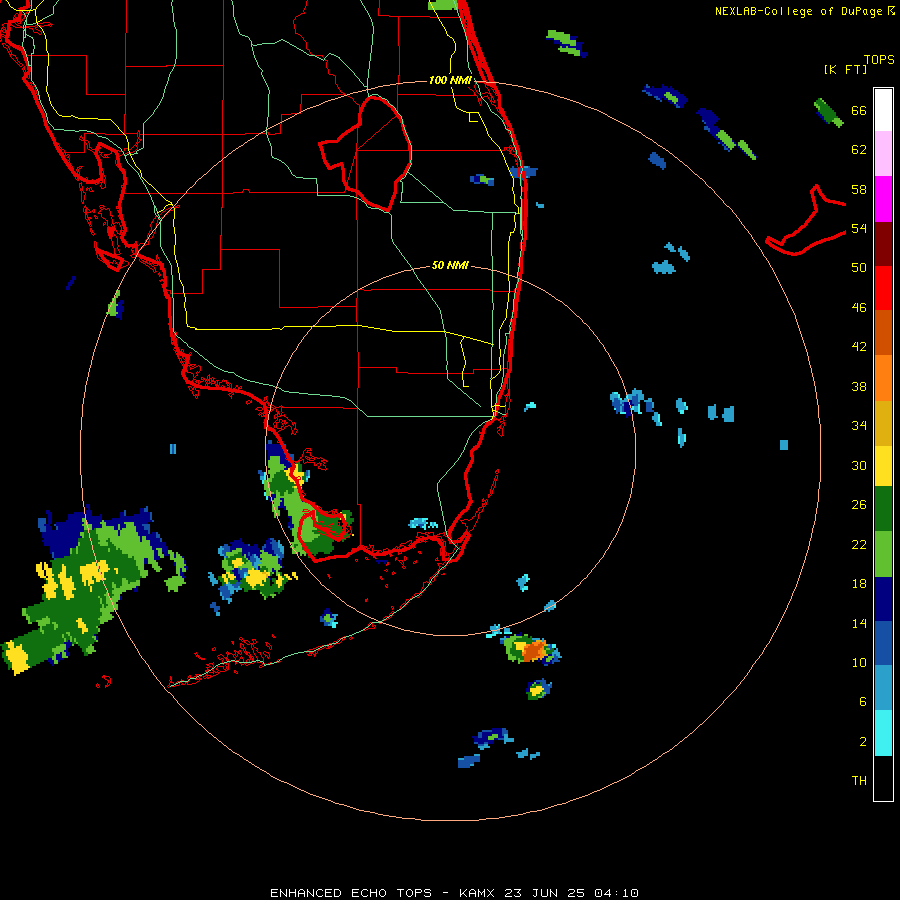Screen dimensions: 900x900
Task: Click the 'KAMX' station identifier in the caption
Action: point(477,893)
